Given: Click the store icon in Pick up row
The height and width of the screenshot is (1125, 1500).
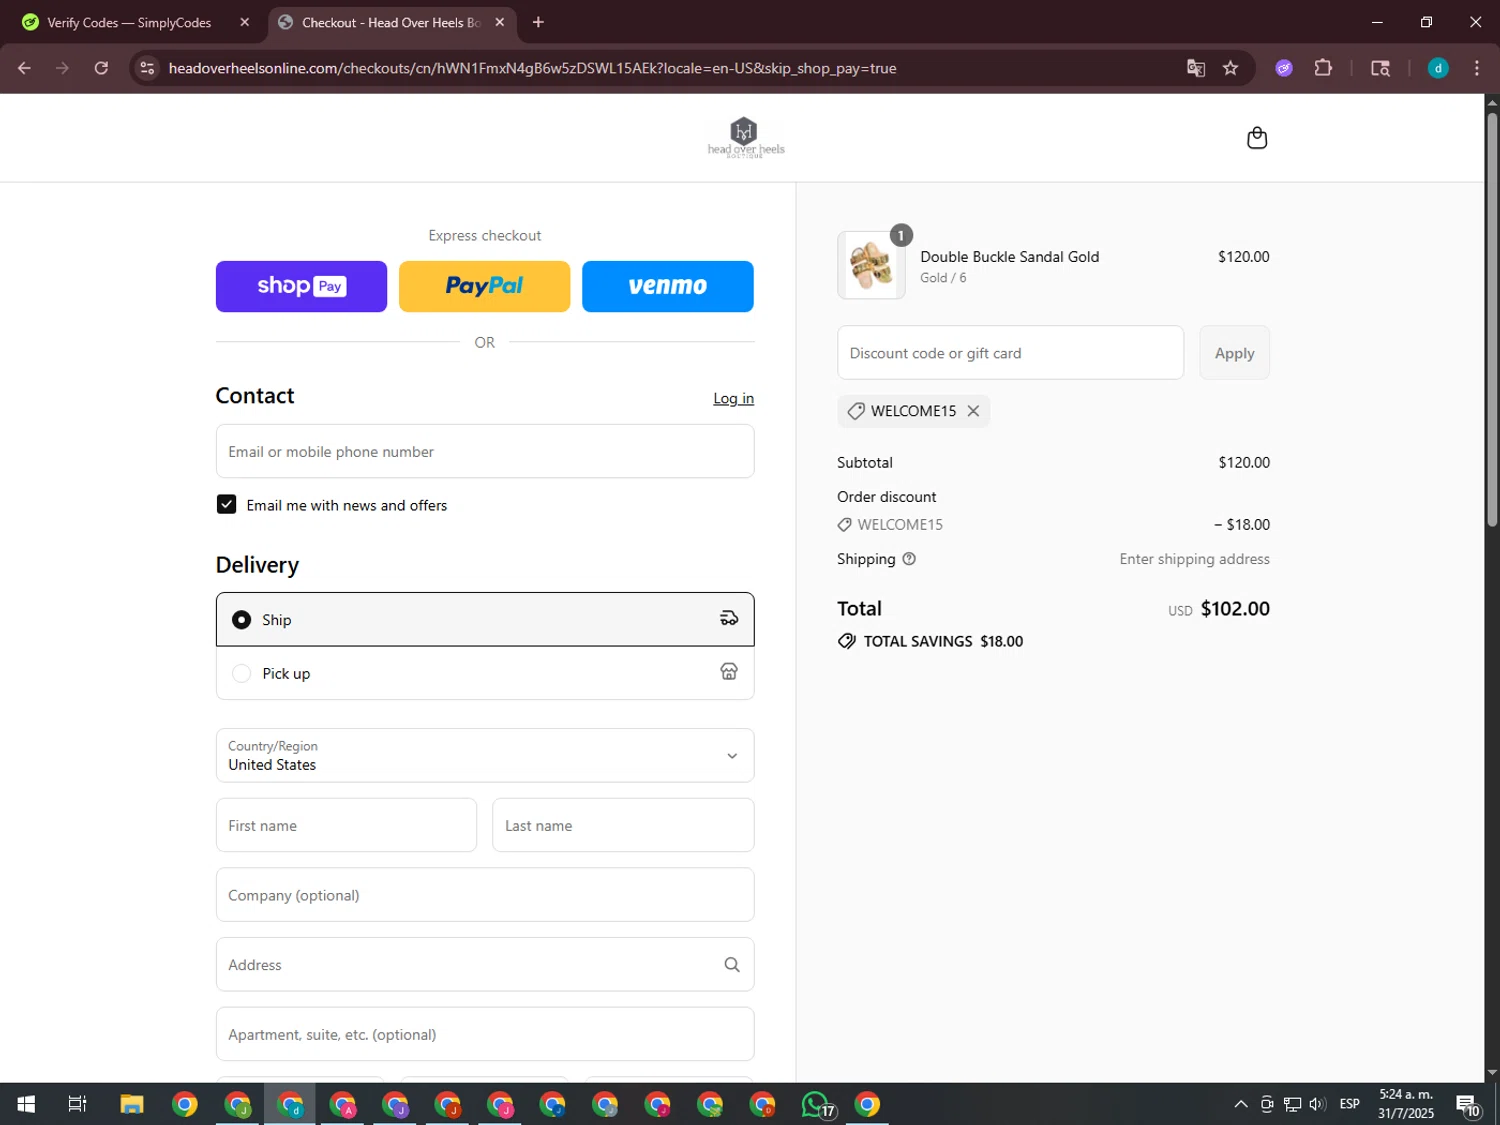Looking at the screenshot, I should 729,672.
